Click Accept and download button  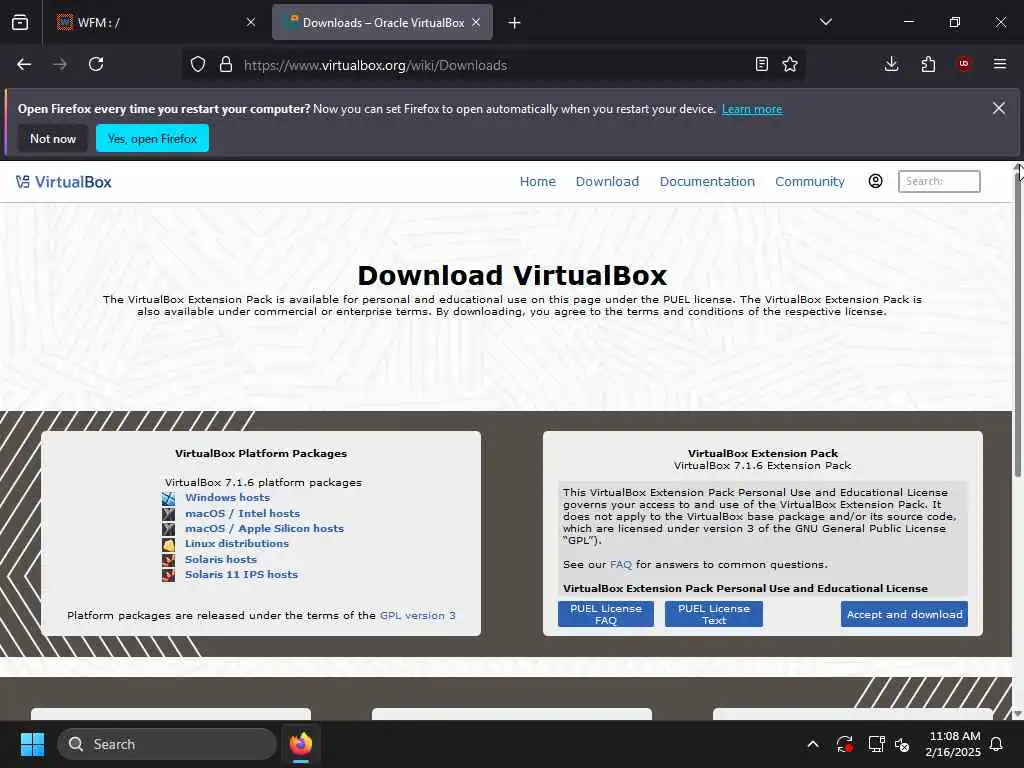[904, 614]
